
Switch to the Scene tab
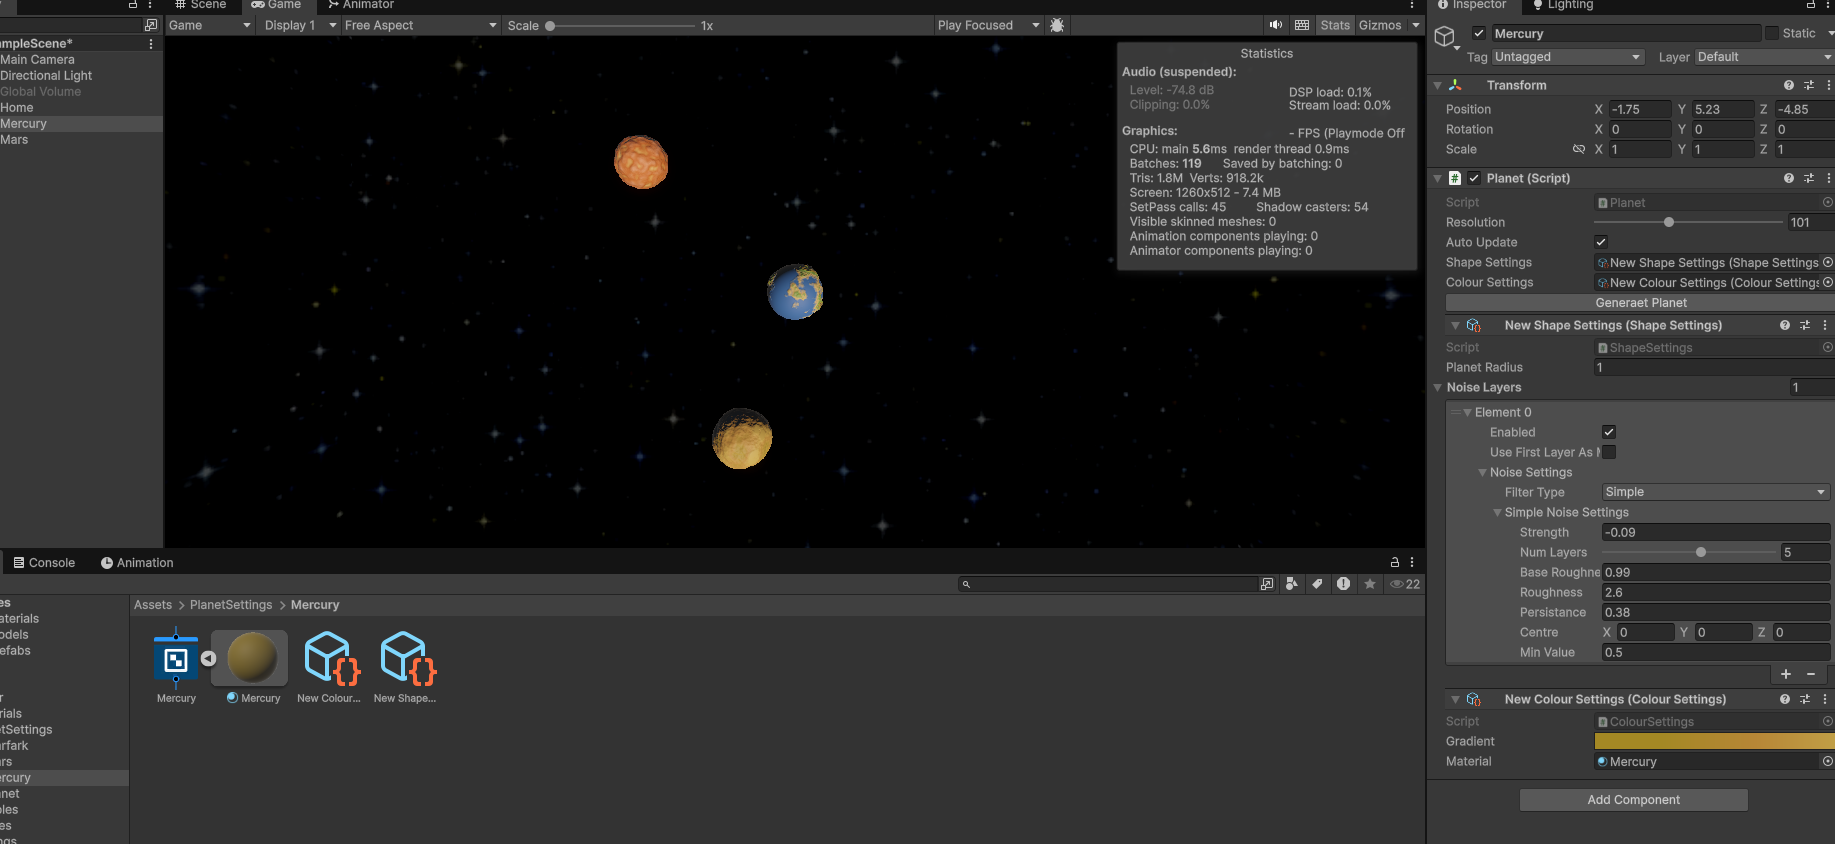pyautogui.click(x=200, y=5)
